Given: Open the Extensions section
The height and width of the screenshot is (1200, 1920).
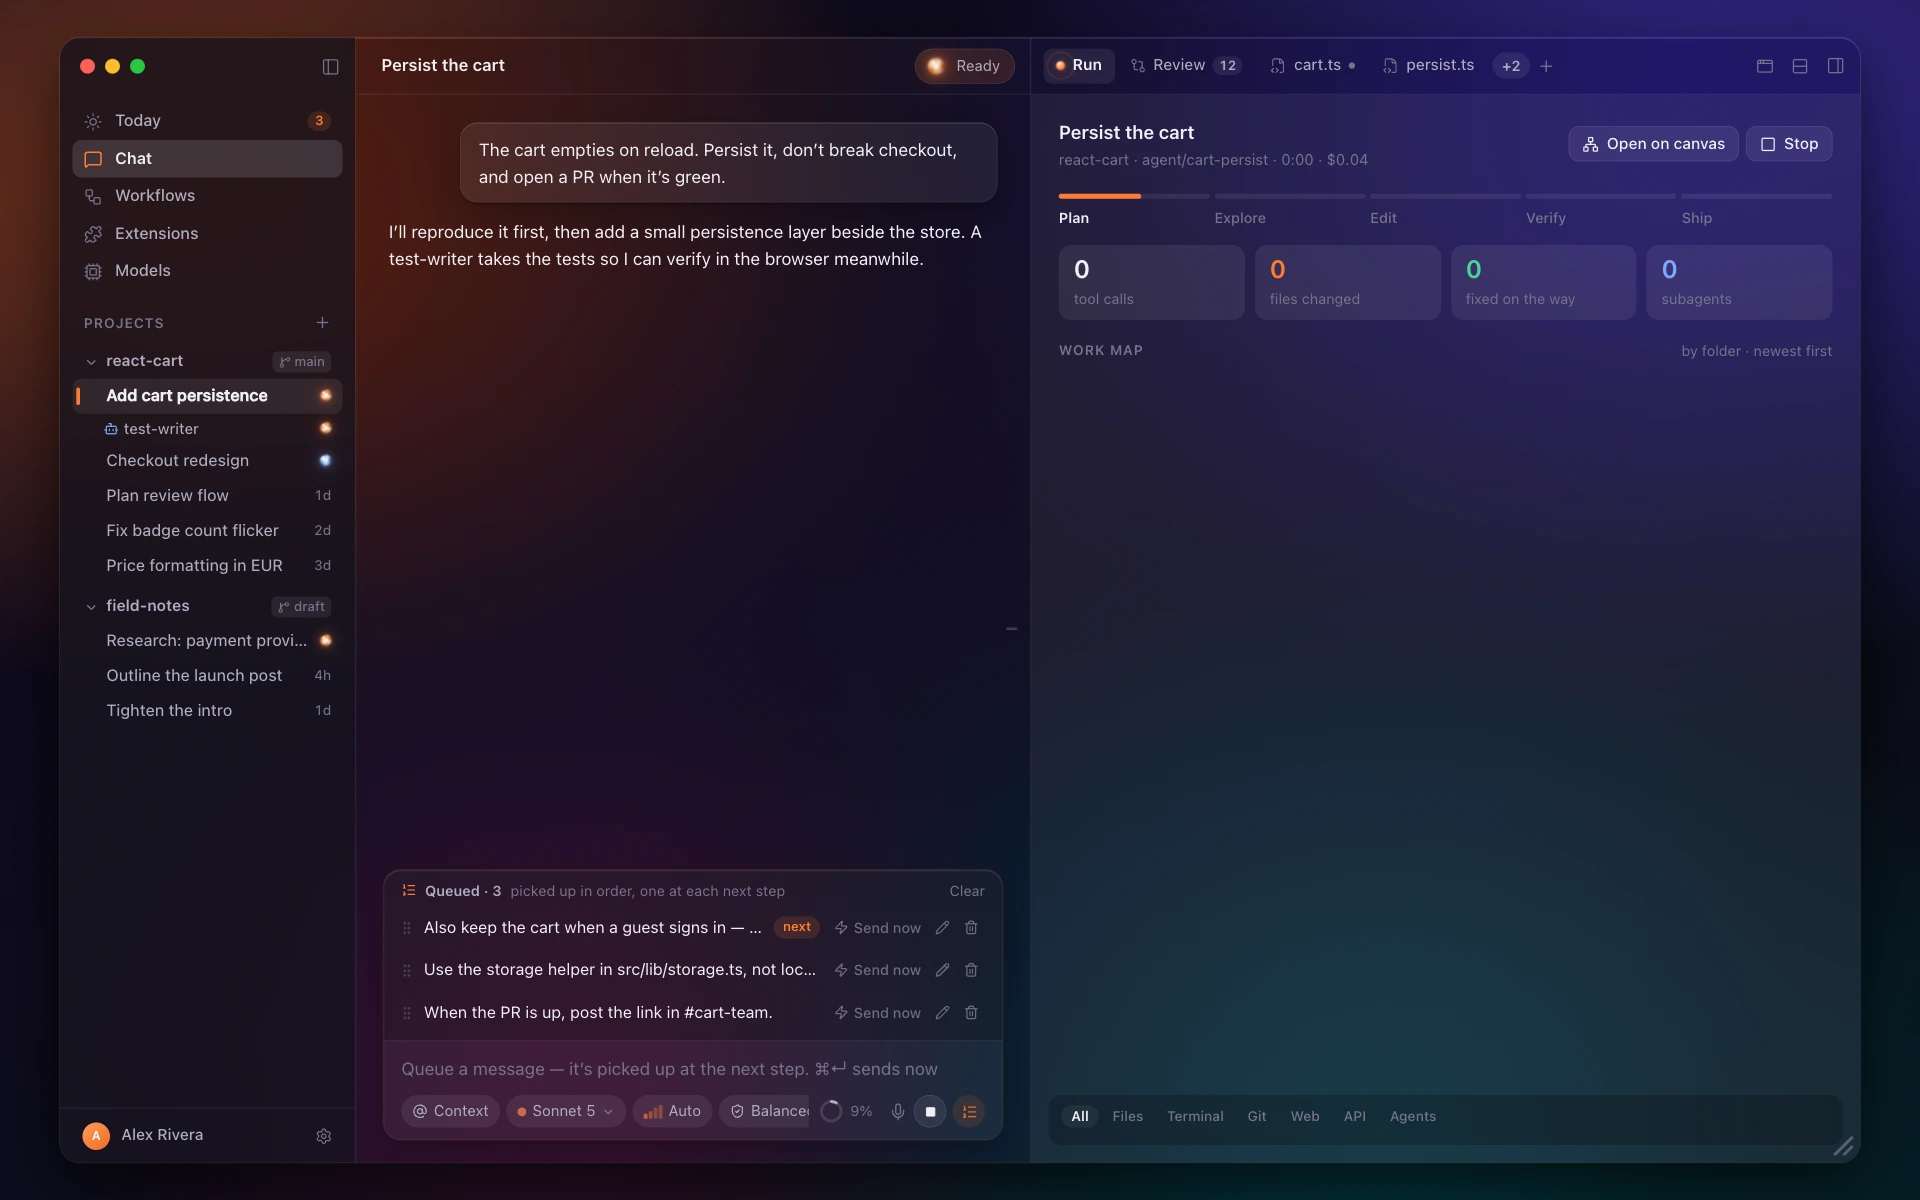Looking at the screenshot, I should (207, 233).
